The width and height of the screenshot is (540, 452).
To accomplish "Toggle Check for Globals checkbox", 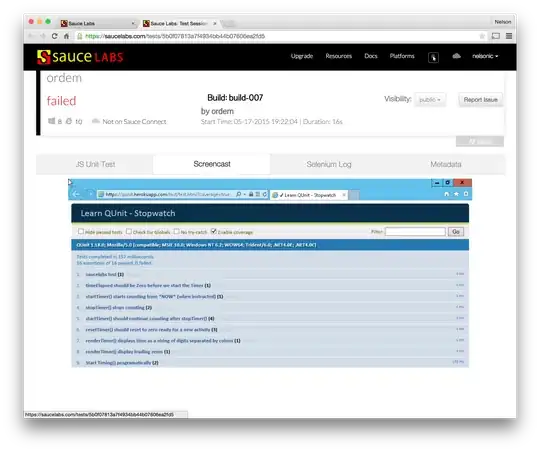I will click(x=129, y=231).
